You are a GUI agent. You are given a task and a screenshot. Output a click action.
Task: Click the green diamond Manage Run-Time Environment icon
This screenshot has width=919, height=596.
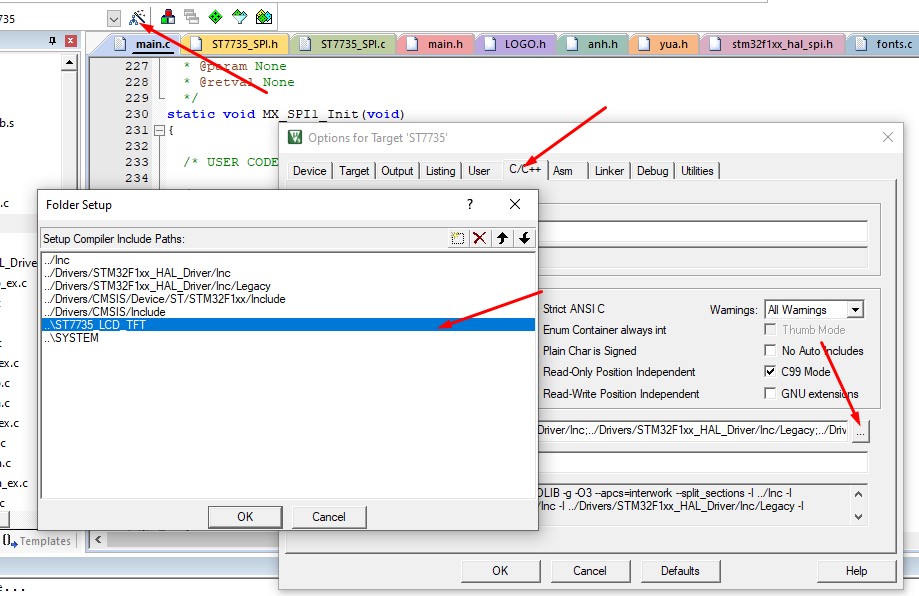click(x=215, y=17)
